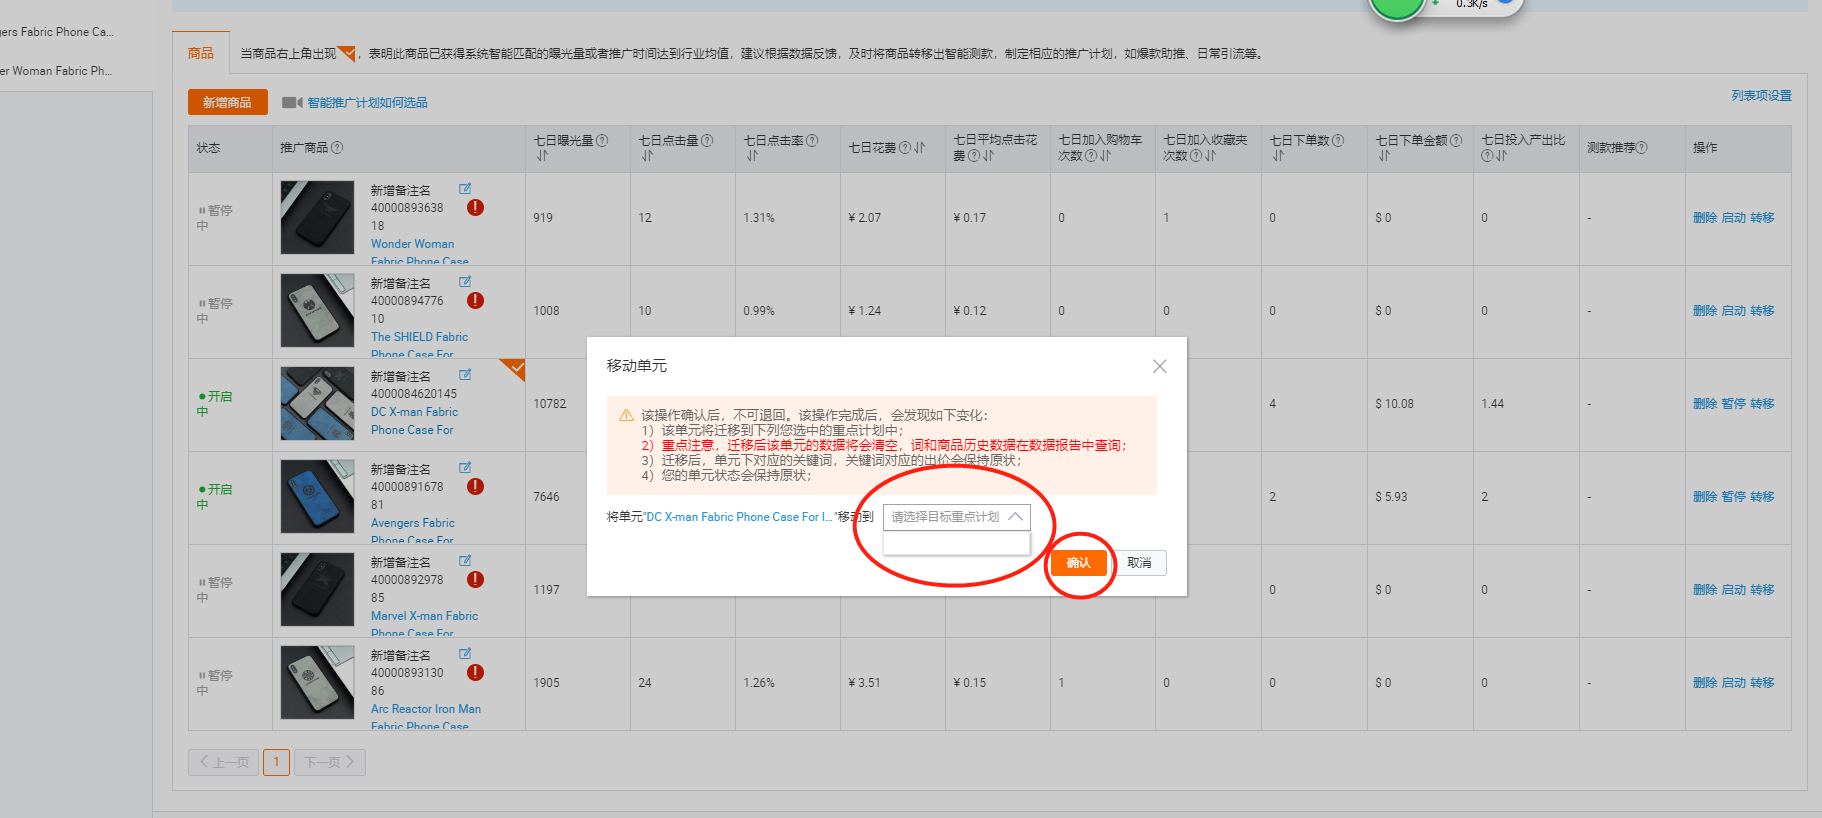Click edit note icon for Arc Reactor product
Screen dimensions: 1822x818
click(465, 653)
